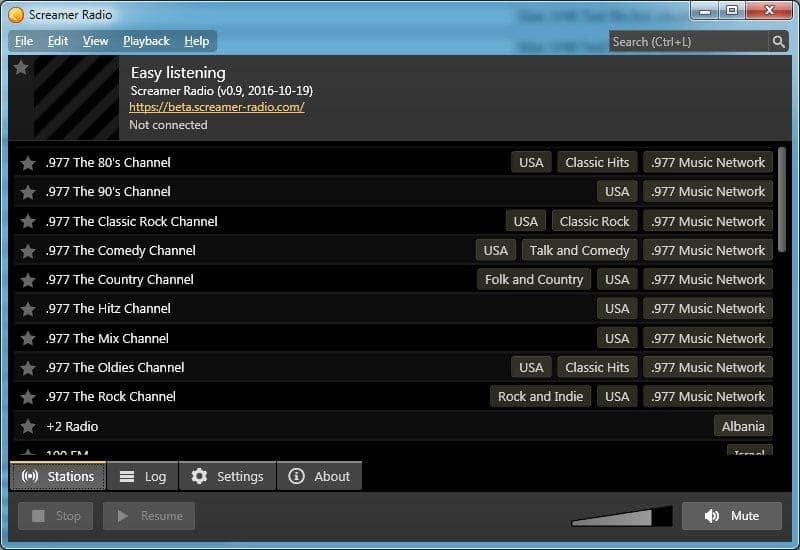The height and width of the screenshot is (550, 800).
Task: Click star beside .977 The Mix Channel
Action: click(x=28, y=339)
